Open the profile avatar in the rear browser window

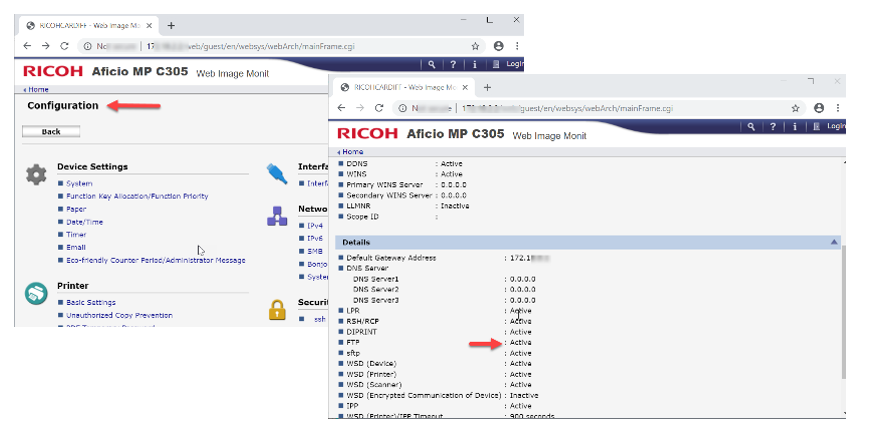coord(498,46)
